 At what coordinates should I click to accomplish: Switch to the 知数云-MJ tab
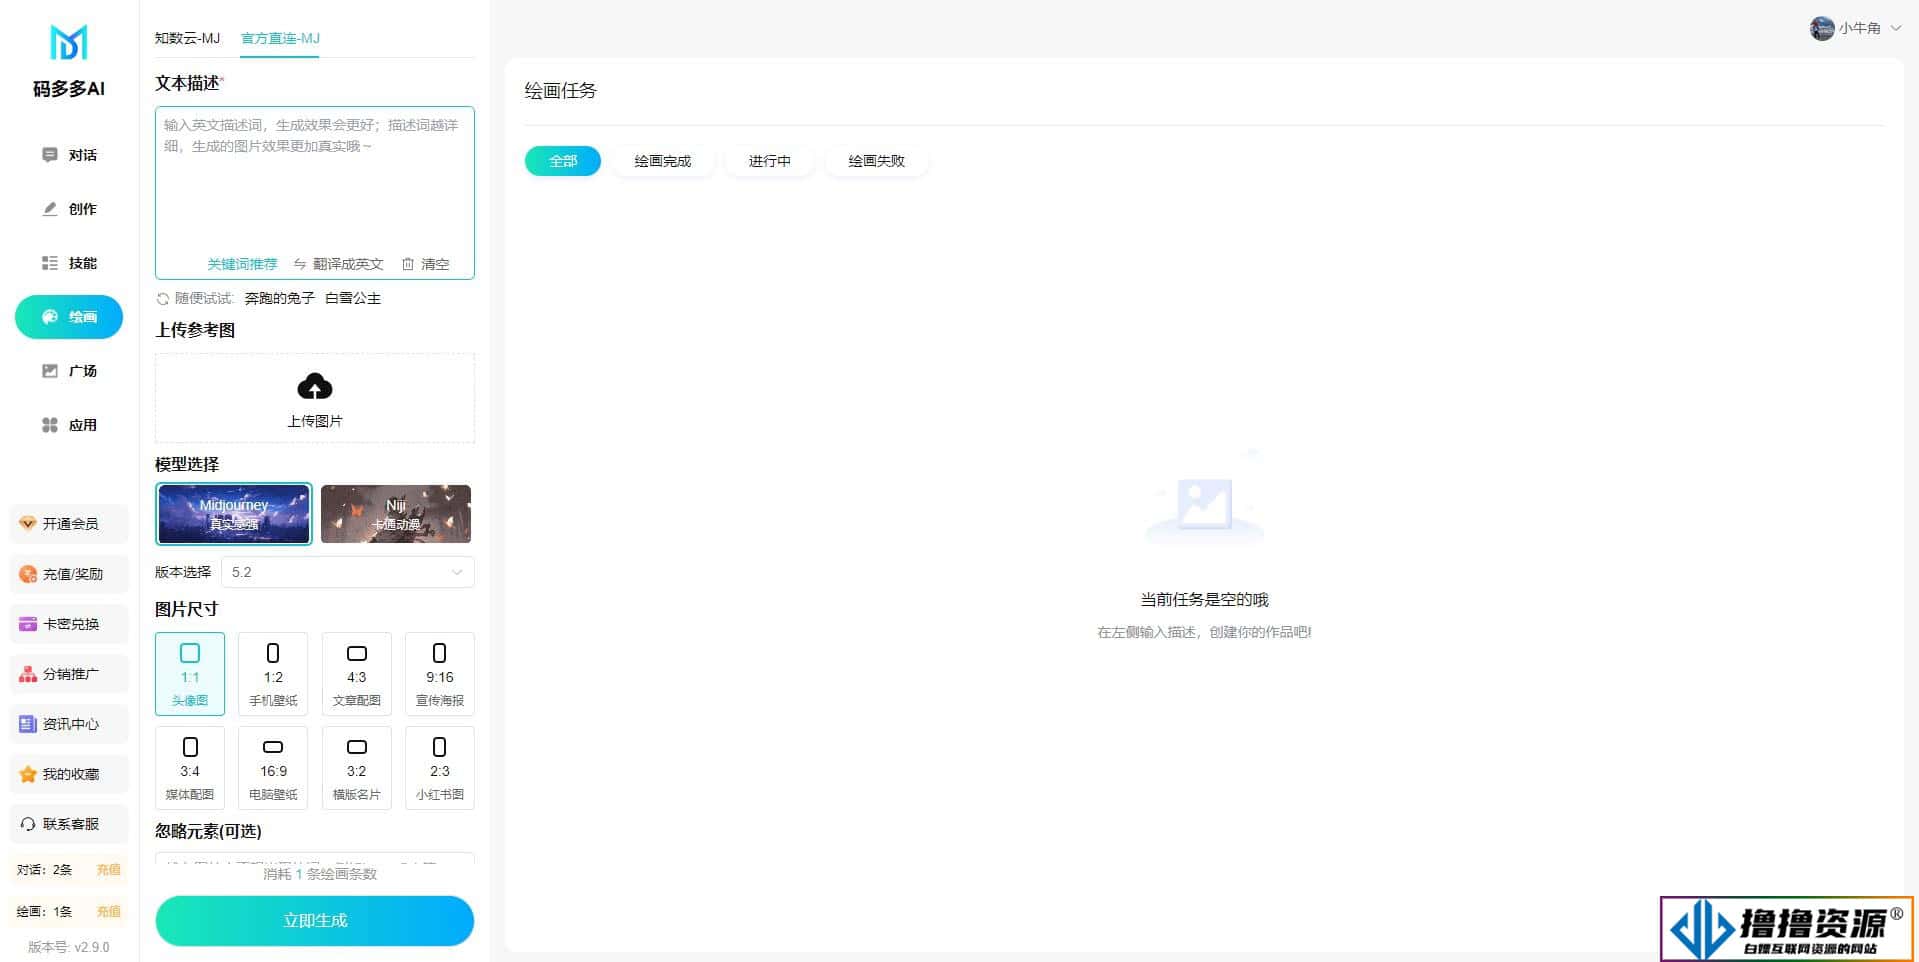pyautogui.click(x=187, y=38)
